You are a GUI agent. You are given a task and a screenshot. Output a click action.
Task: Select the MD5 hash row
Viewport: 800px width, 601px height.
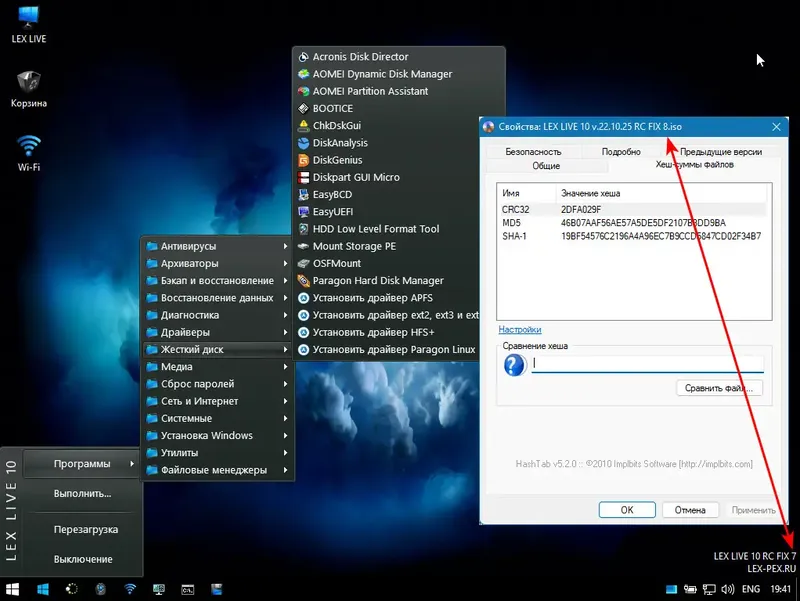633,223
